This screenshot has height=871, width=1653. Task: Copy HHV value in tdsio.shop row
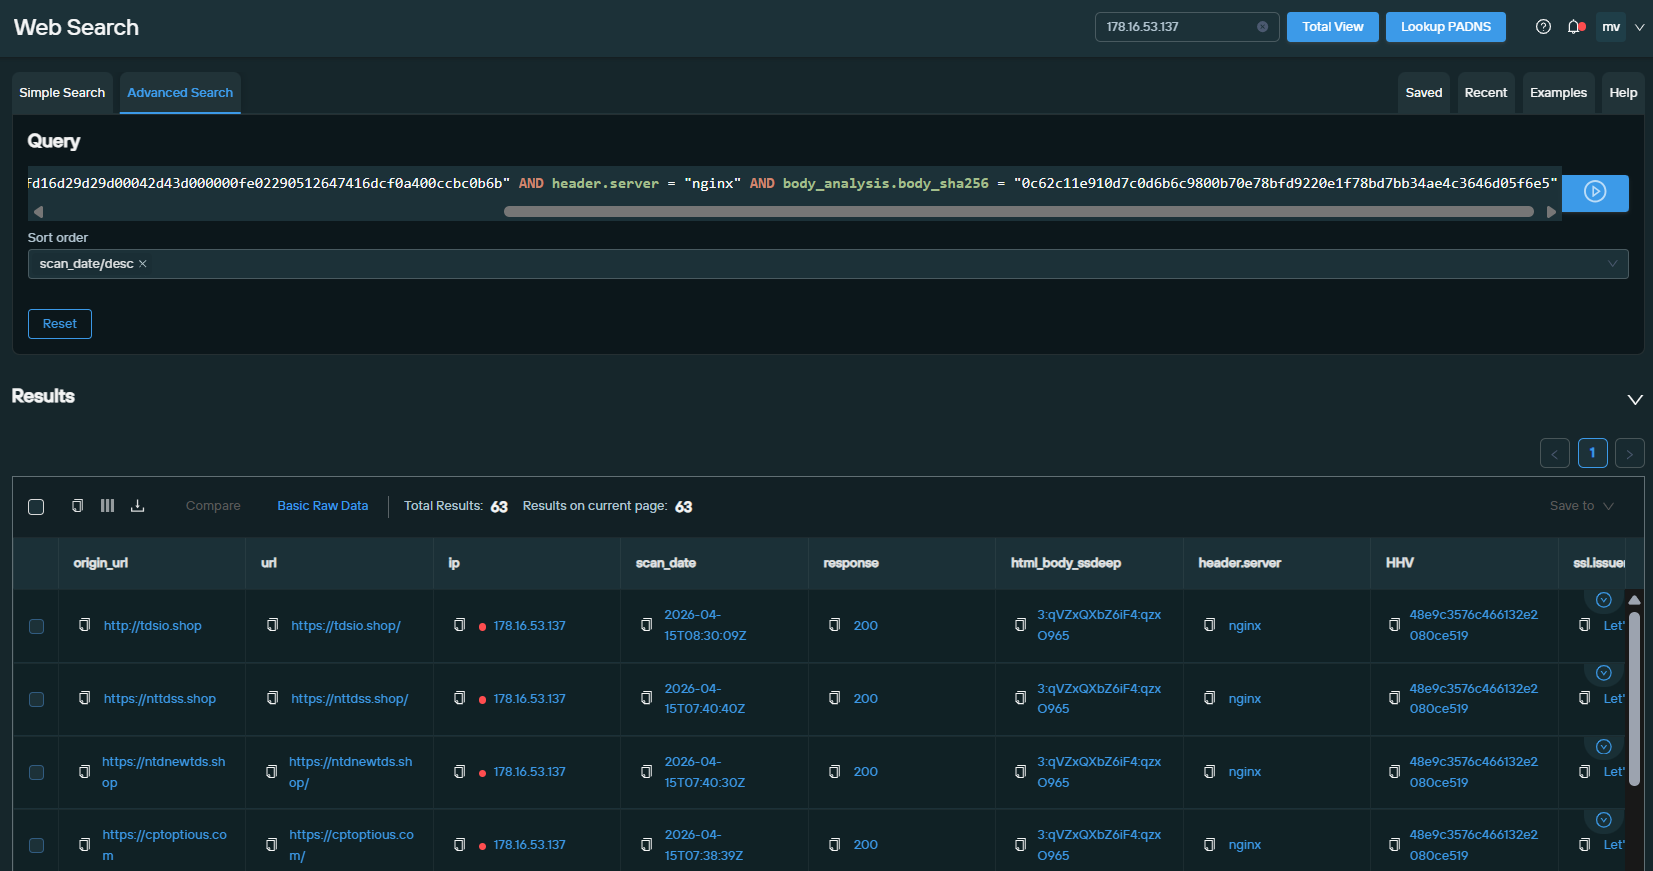point(1394,625)
